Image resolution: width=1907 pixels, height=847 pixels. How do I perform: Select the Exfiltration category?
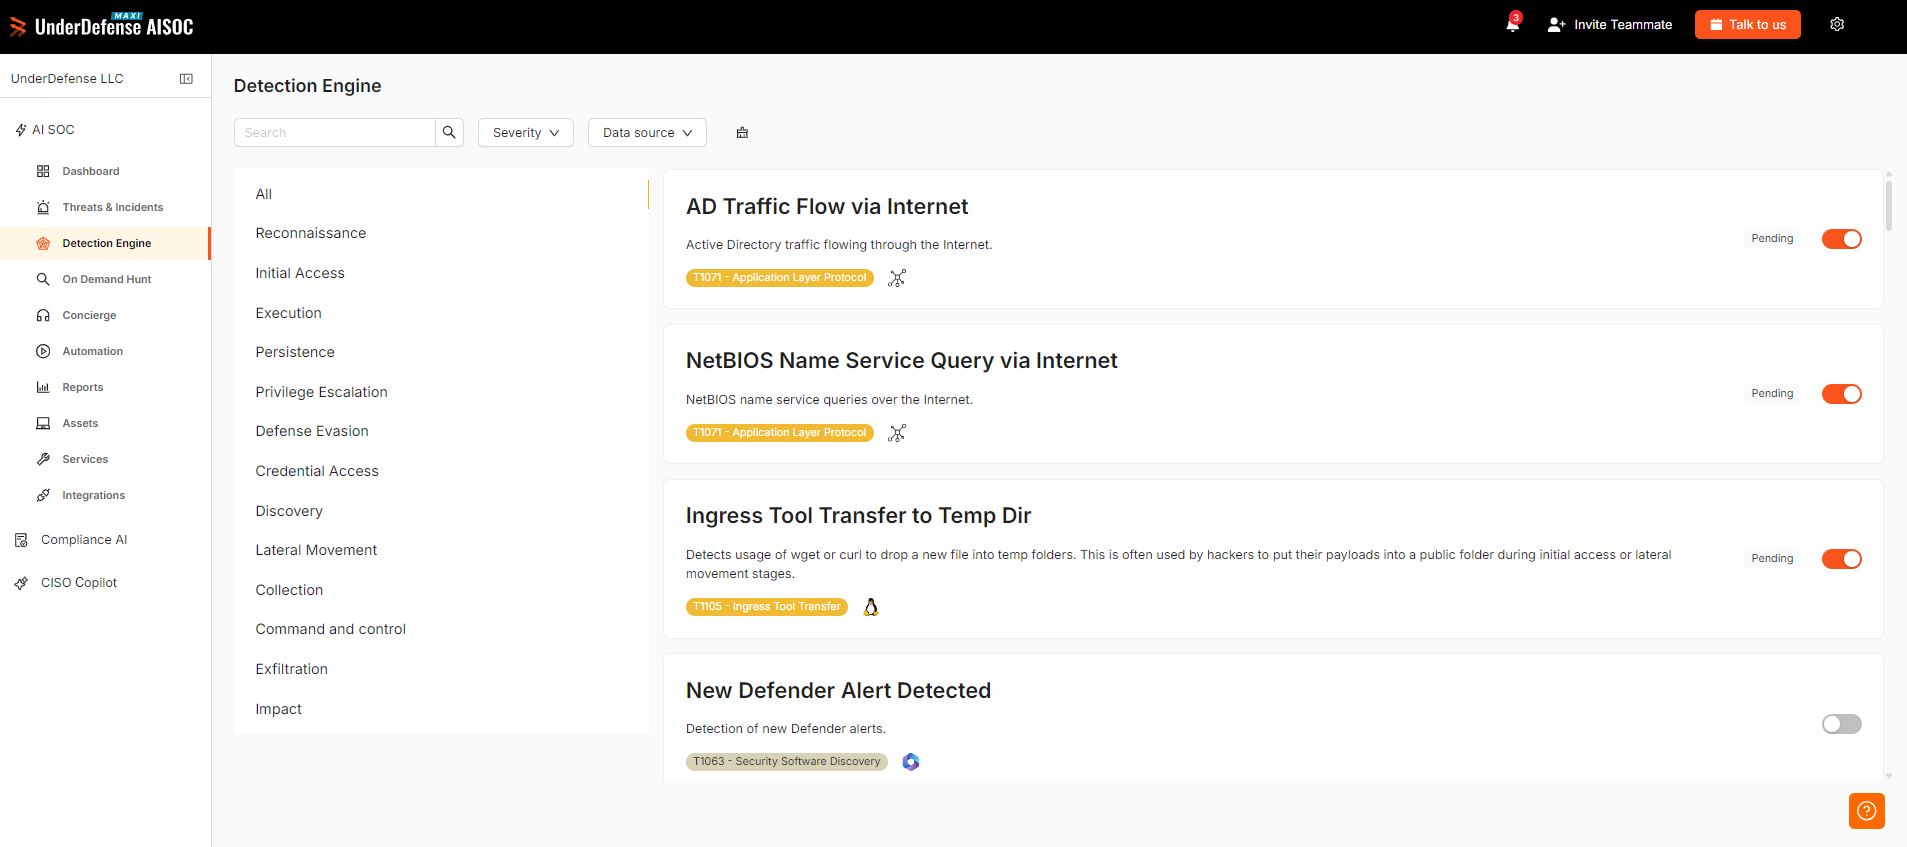coord(292,669)
